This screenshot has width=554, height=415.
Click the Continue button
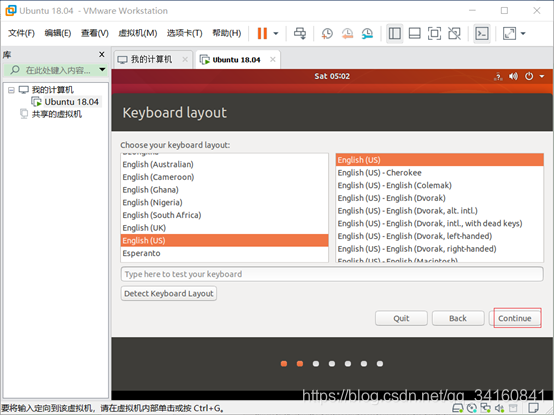point(515,318)
